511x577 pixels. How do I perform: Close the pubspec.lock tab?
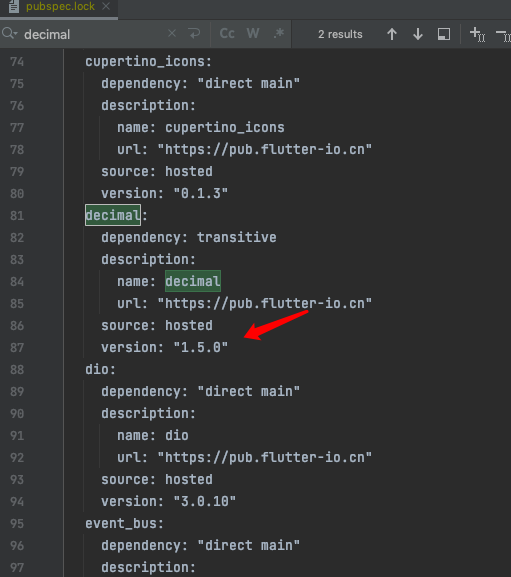point(106,6)
